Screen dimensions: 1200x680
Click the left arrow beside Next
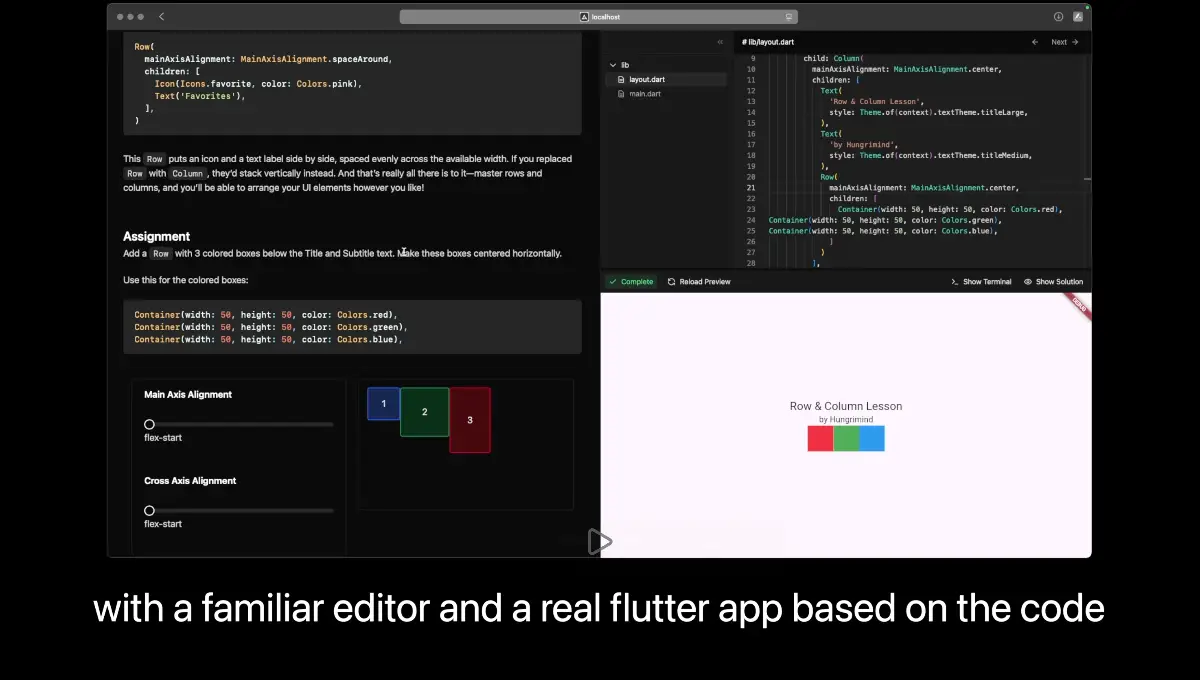point(1035,42)
